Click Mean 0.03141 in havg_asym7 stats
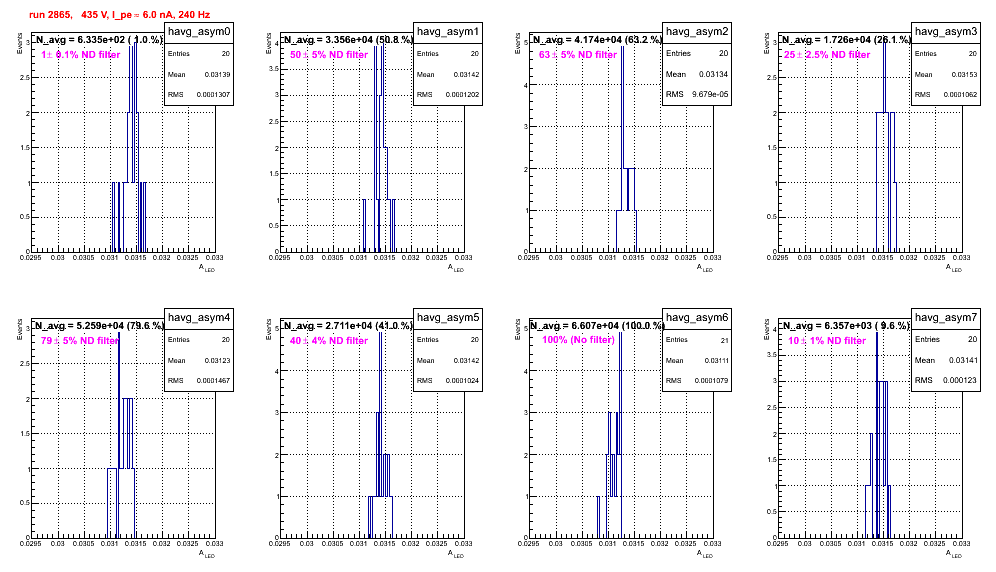 (946, 360)
